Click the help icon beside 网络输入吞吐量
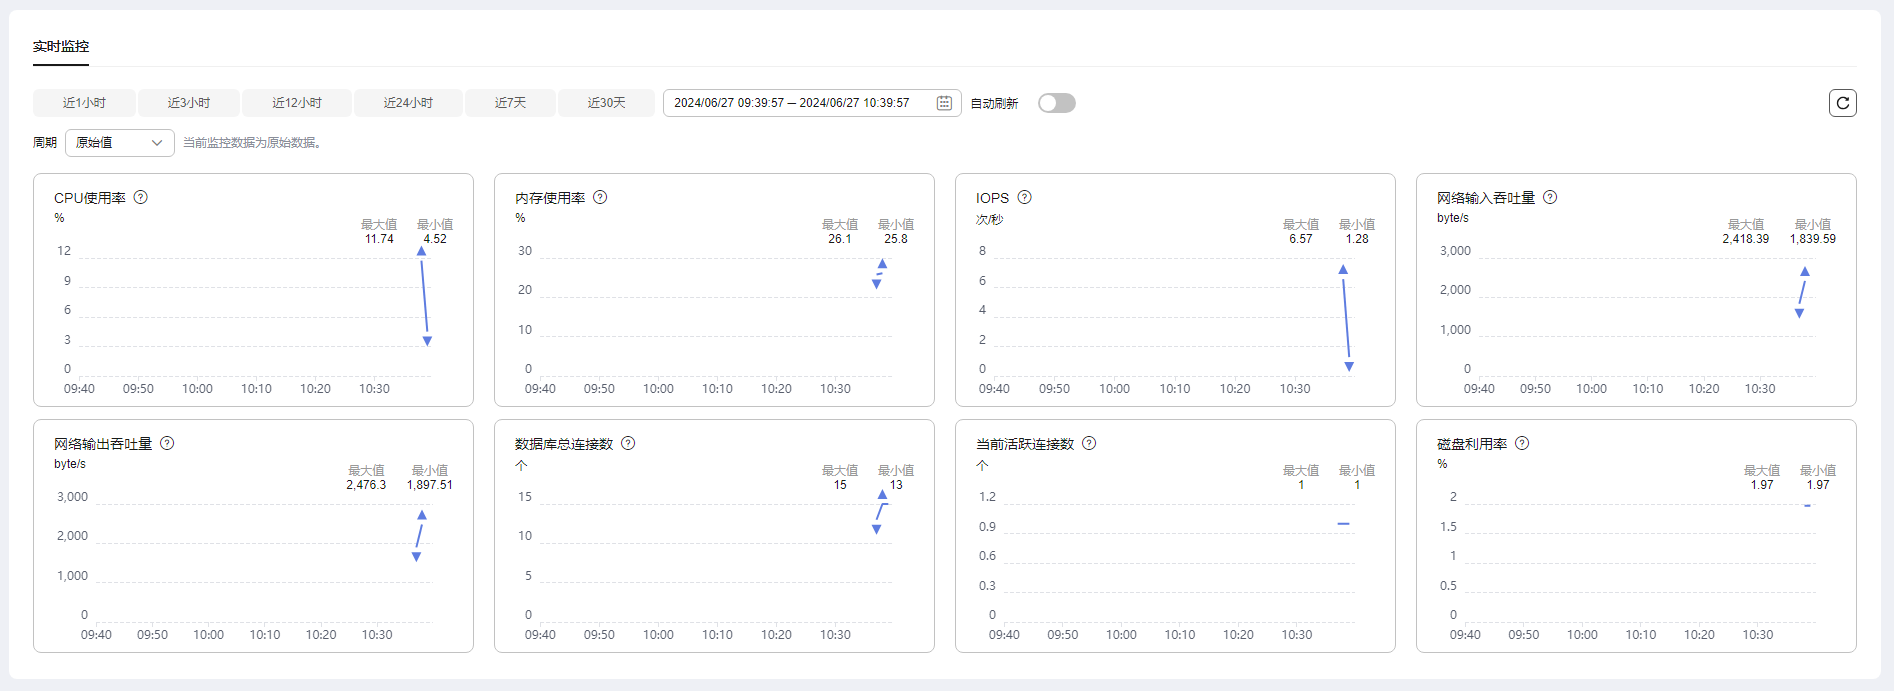1894x691 pixels. tap(1550, 197)
